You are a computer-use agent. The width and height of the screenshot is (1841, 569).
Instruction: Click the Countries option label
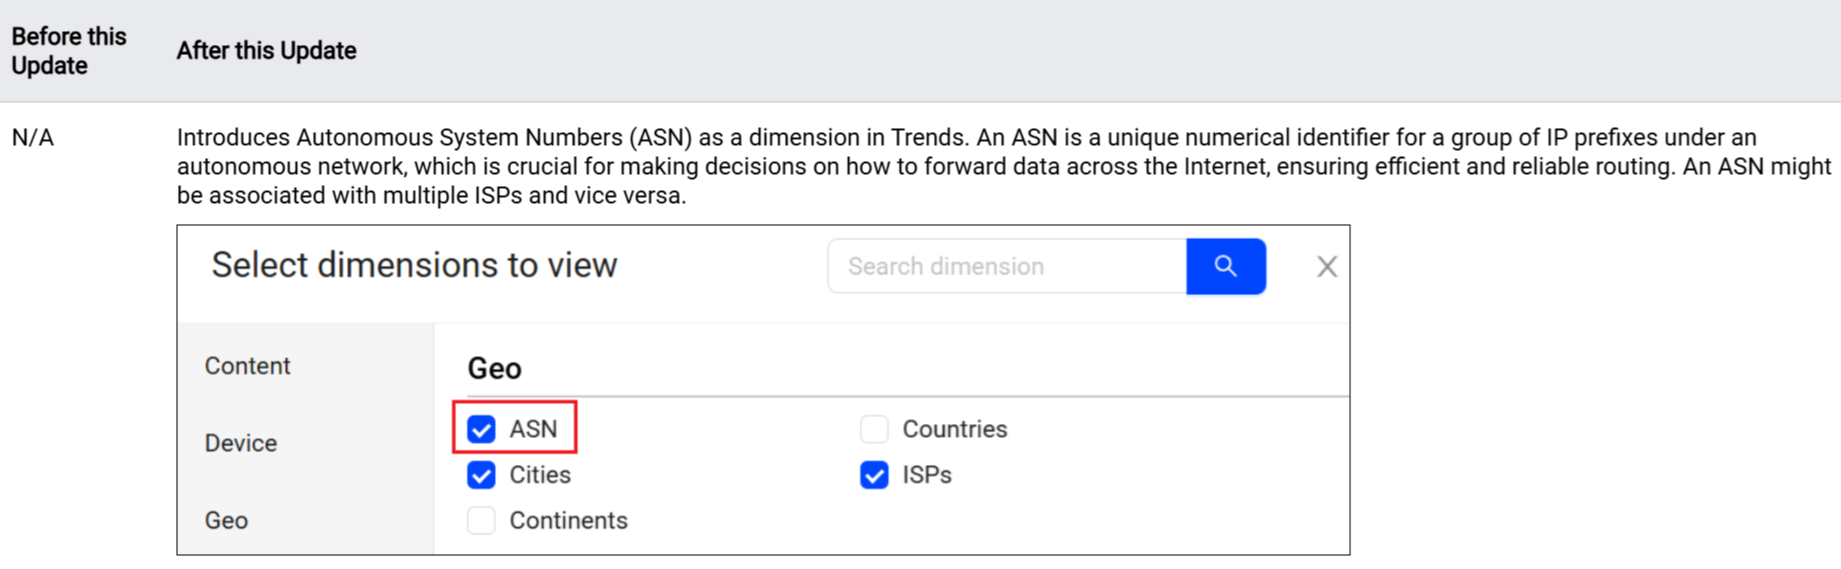954,429
